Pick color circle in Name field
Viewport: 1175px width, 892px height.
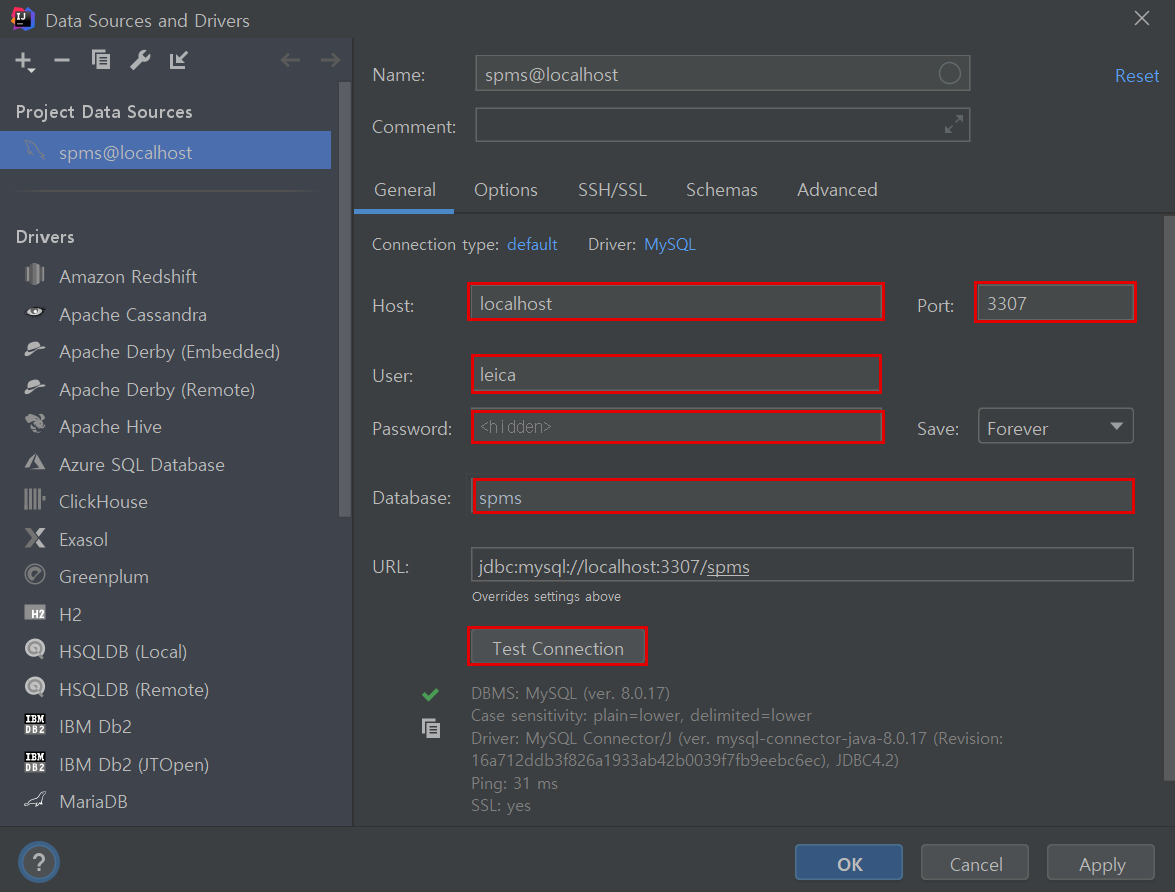pos(949,73)
